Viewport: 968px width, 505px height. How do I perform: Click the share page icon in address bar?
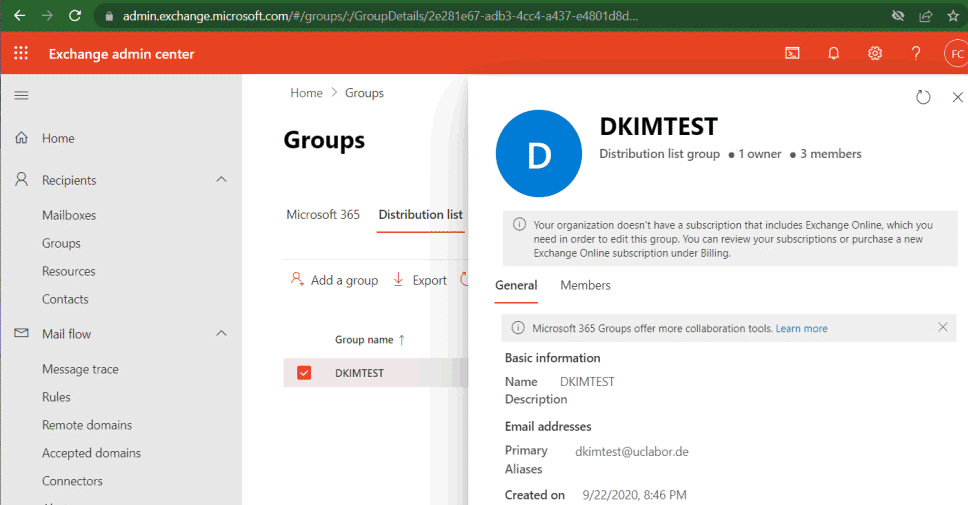coord(925,16)
